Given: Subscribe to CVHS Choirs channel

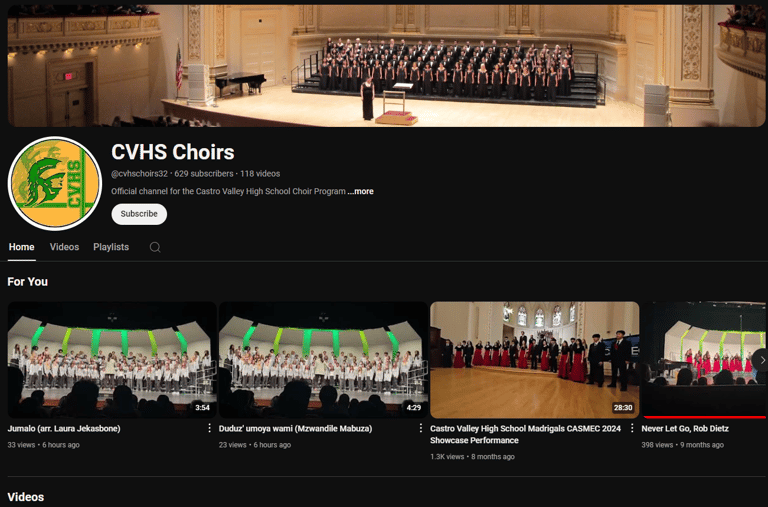Looking at the screenshot, I should (139, 214).
